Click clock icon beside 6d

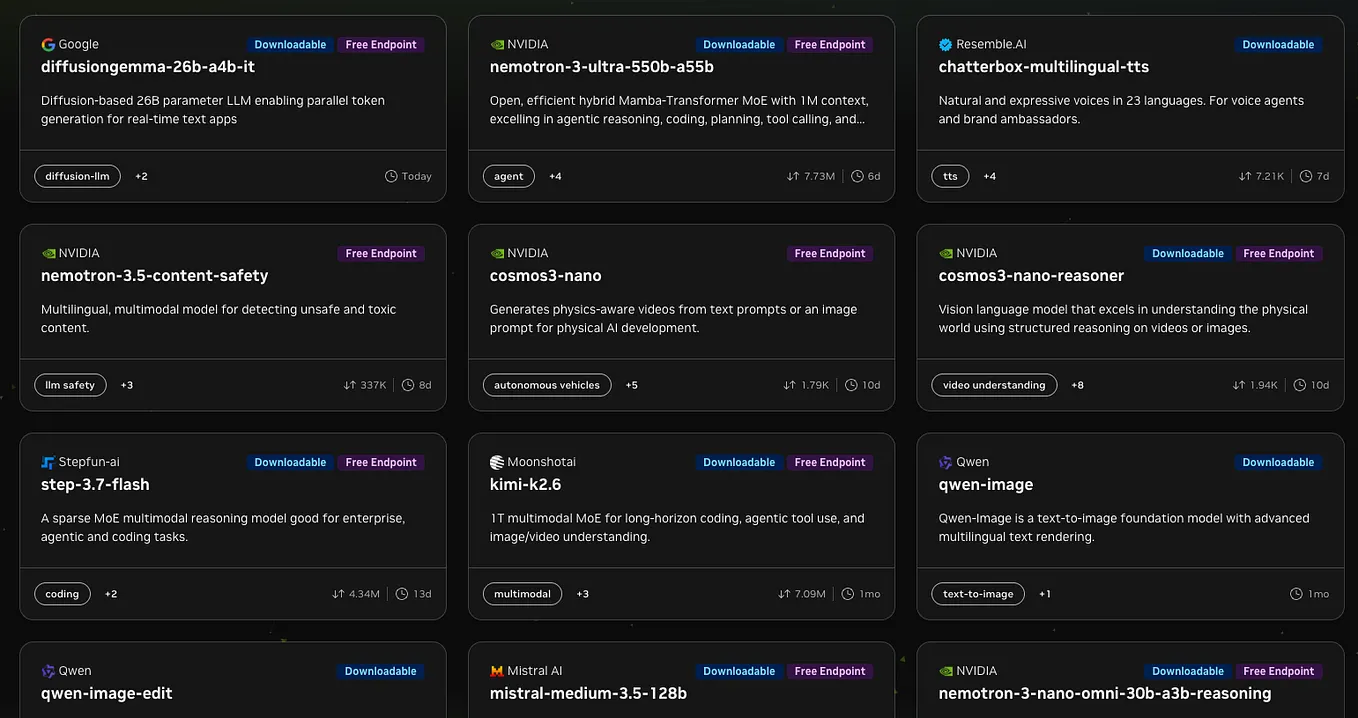857,176
